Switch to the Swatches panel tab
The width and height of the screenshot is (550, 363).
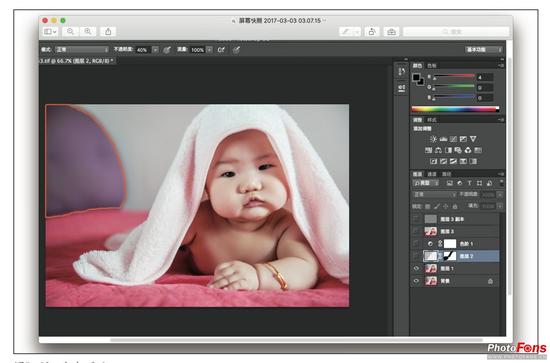(432, 66)
